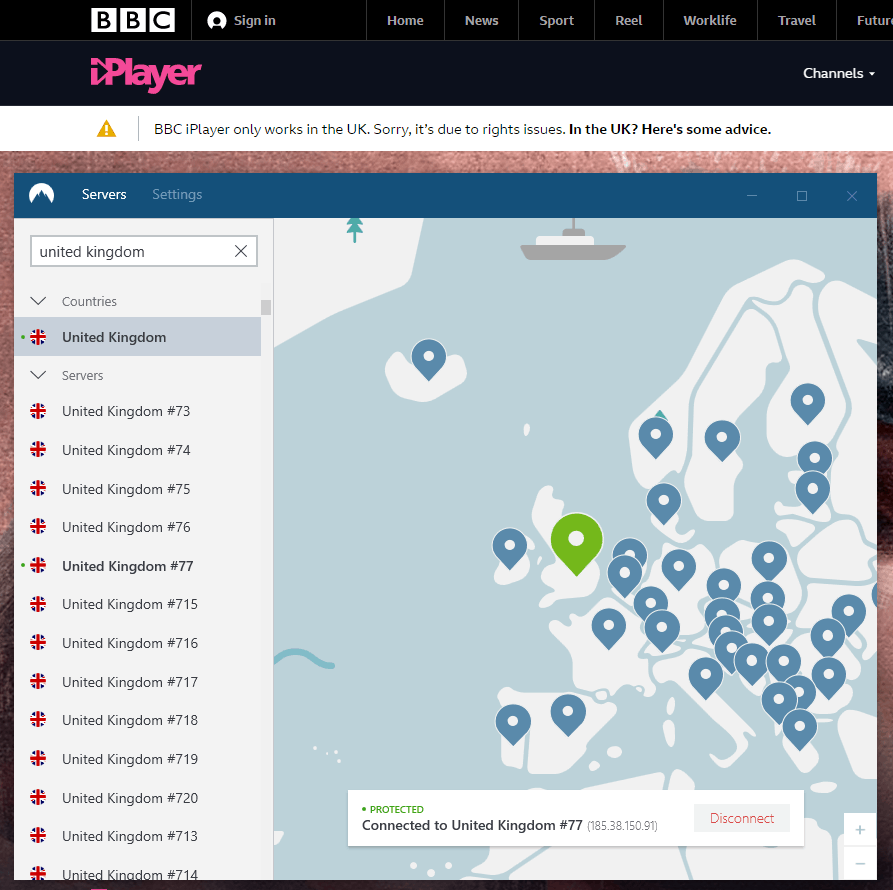
Task: Click the server list scrollbar thumb
Action: point(266,307)
